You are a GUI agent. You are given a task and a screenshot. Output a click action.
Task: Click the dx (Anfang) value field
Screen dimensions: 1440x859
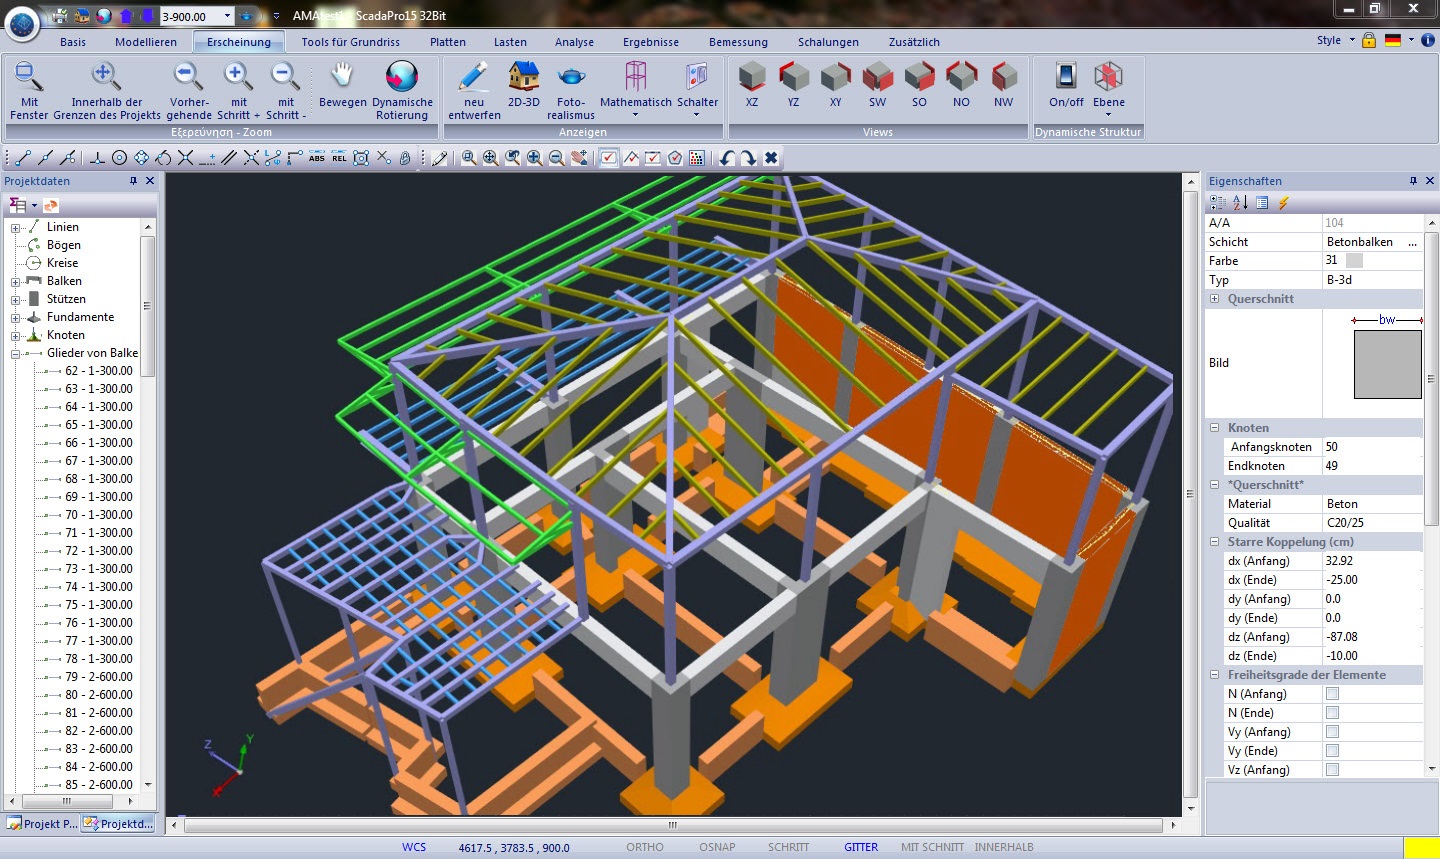[1370, 561]
